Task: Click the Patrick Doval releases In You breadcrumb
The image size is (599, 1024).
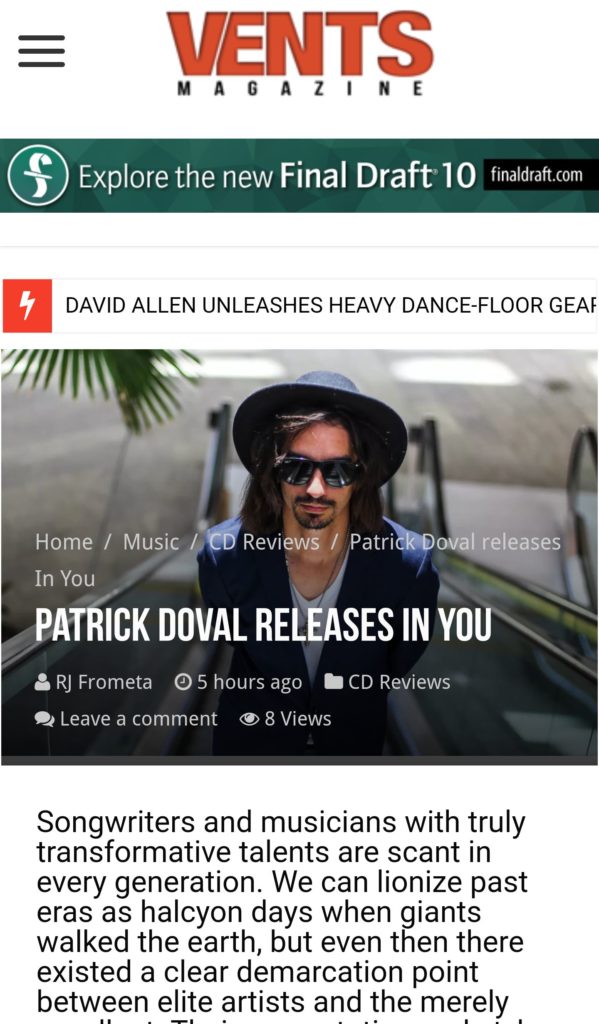Action: pyautogui.click(x=298, y=560)
